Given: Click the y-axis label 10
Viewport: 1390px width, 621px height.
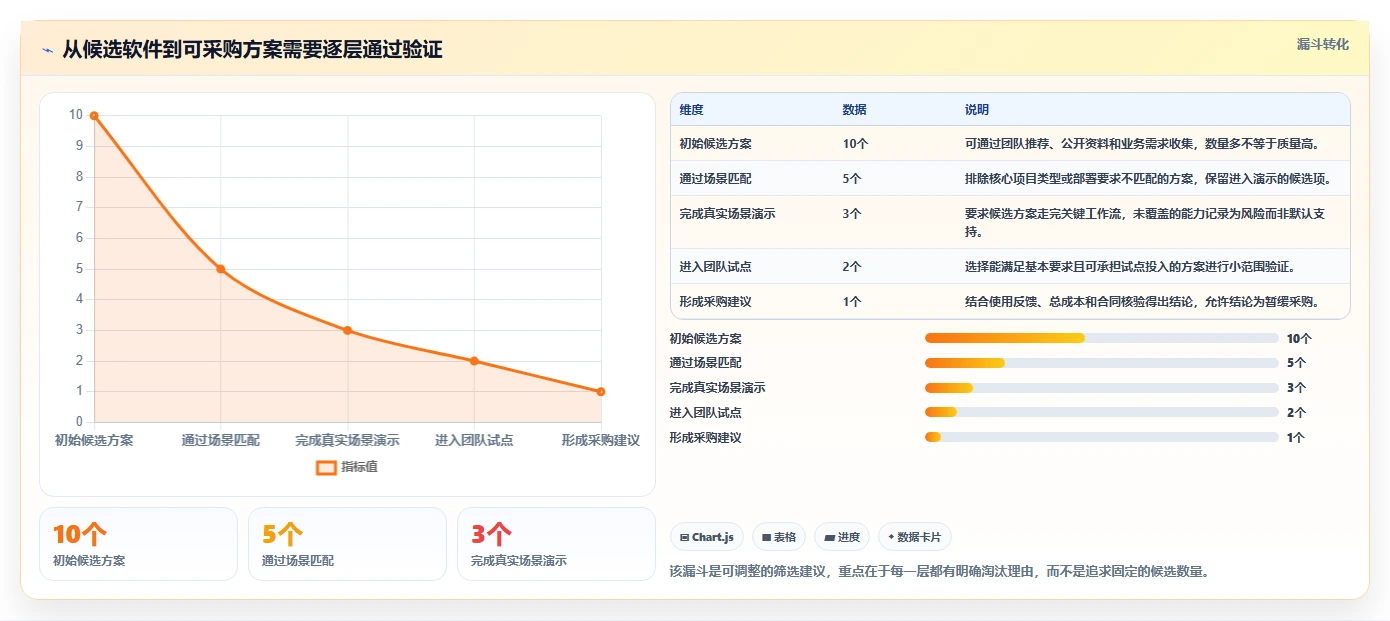Looking at the screenshot, I should coord(76,115).
